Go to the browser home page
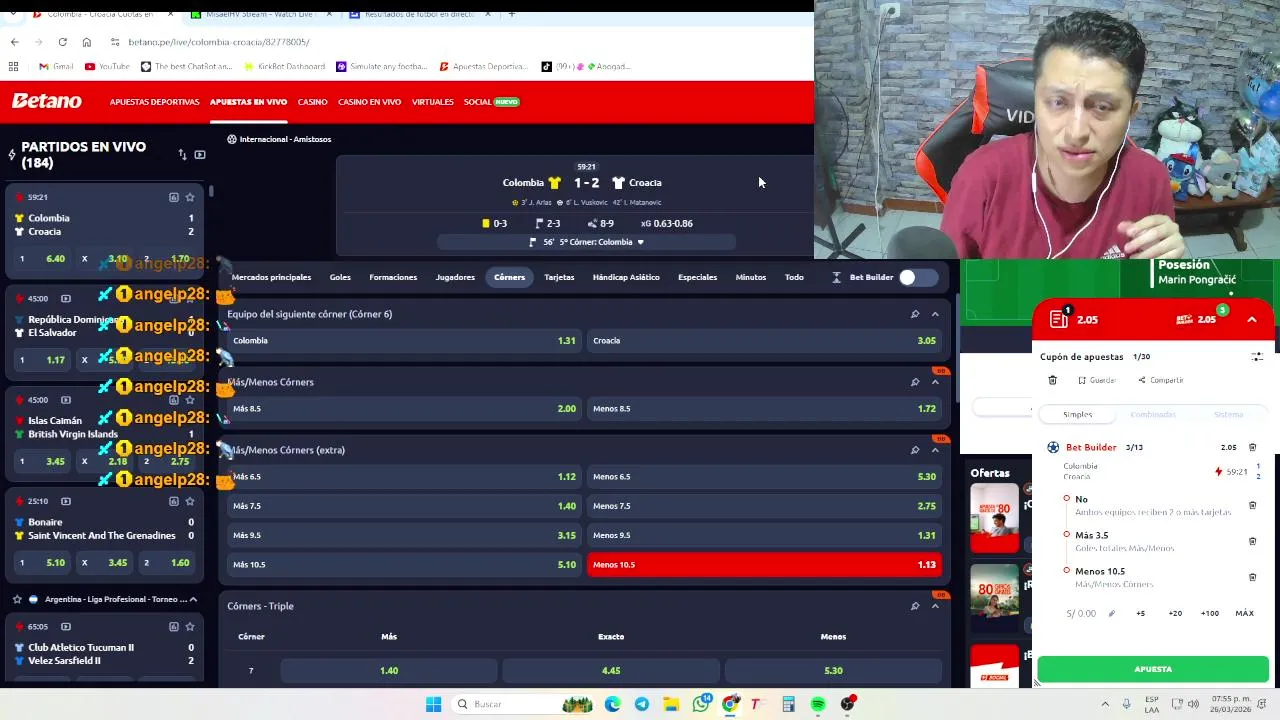This screenshot has width=1280, height=720. point(87,42)
